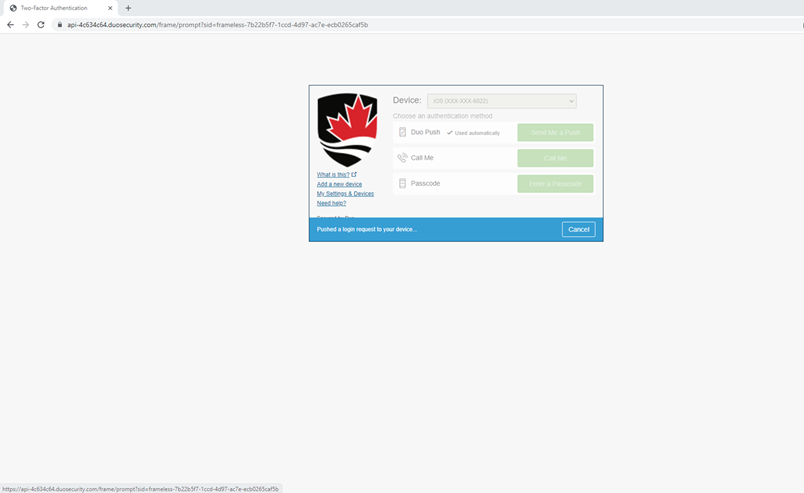Open a new browser tab
Viewport: 804px width, 493px height.
point(128,8)
